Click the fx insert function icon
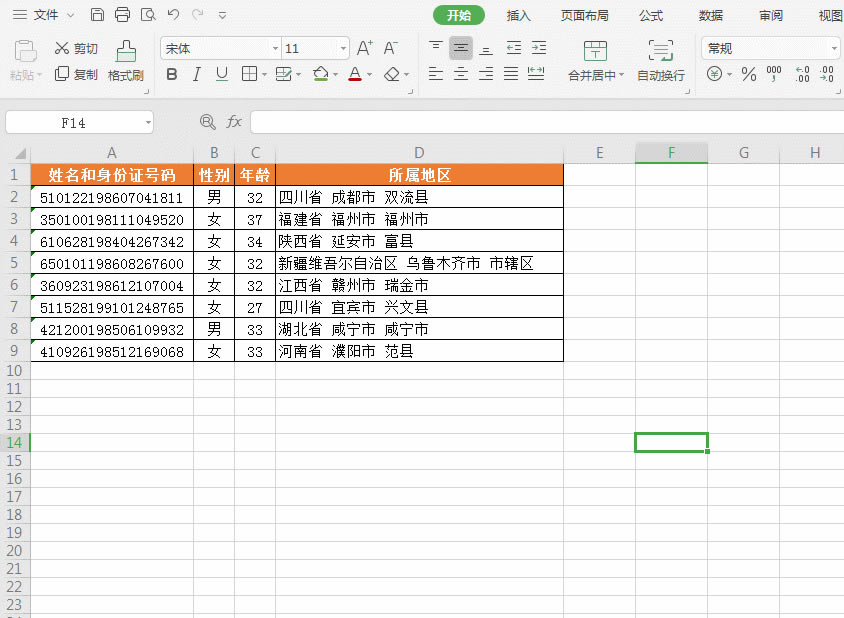844x618 pixels. click(x=234, y=122)
